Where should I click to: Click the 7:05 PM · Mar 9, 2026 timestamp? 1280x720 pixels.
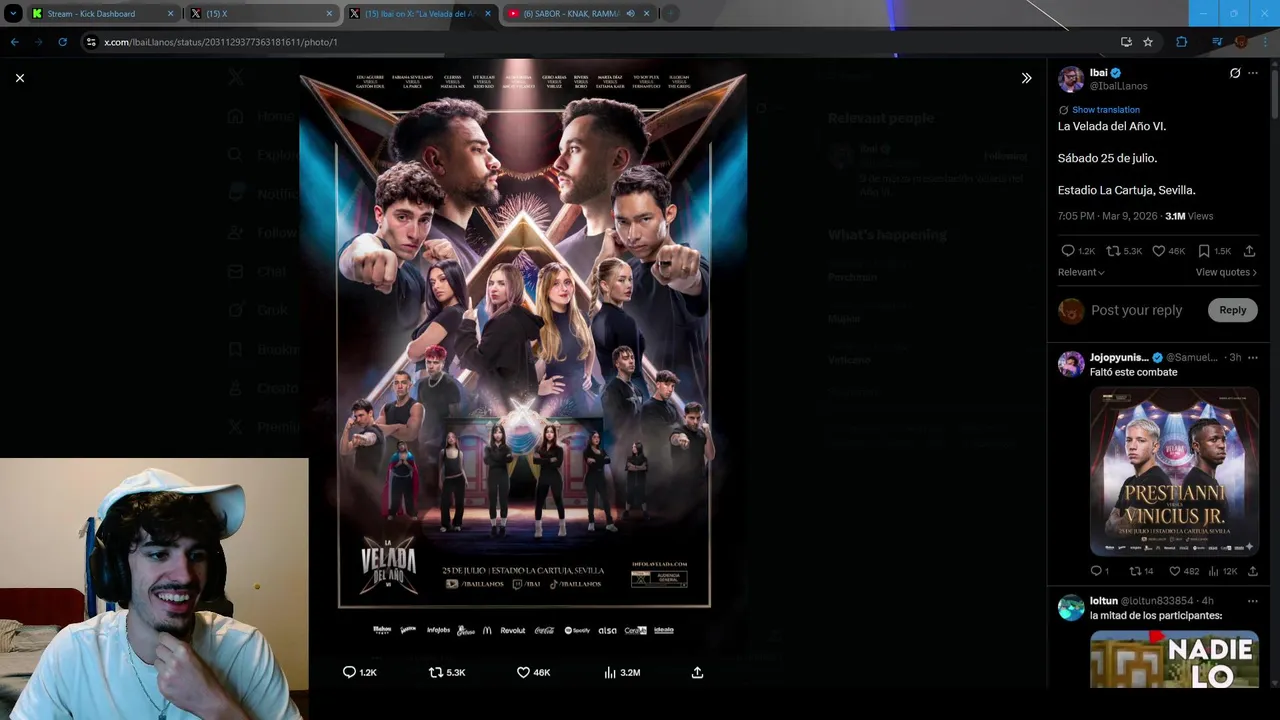tap(1107, 216)
